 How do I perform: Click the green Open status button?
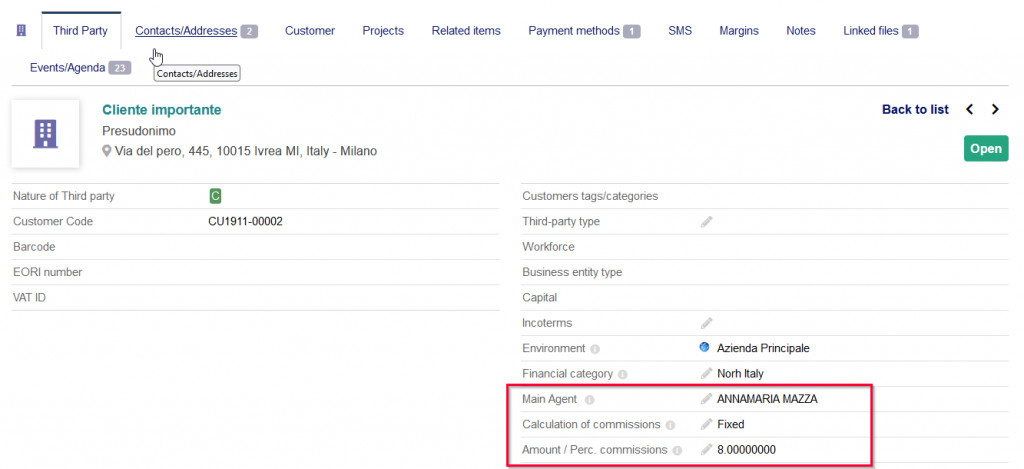[985, 149]
